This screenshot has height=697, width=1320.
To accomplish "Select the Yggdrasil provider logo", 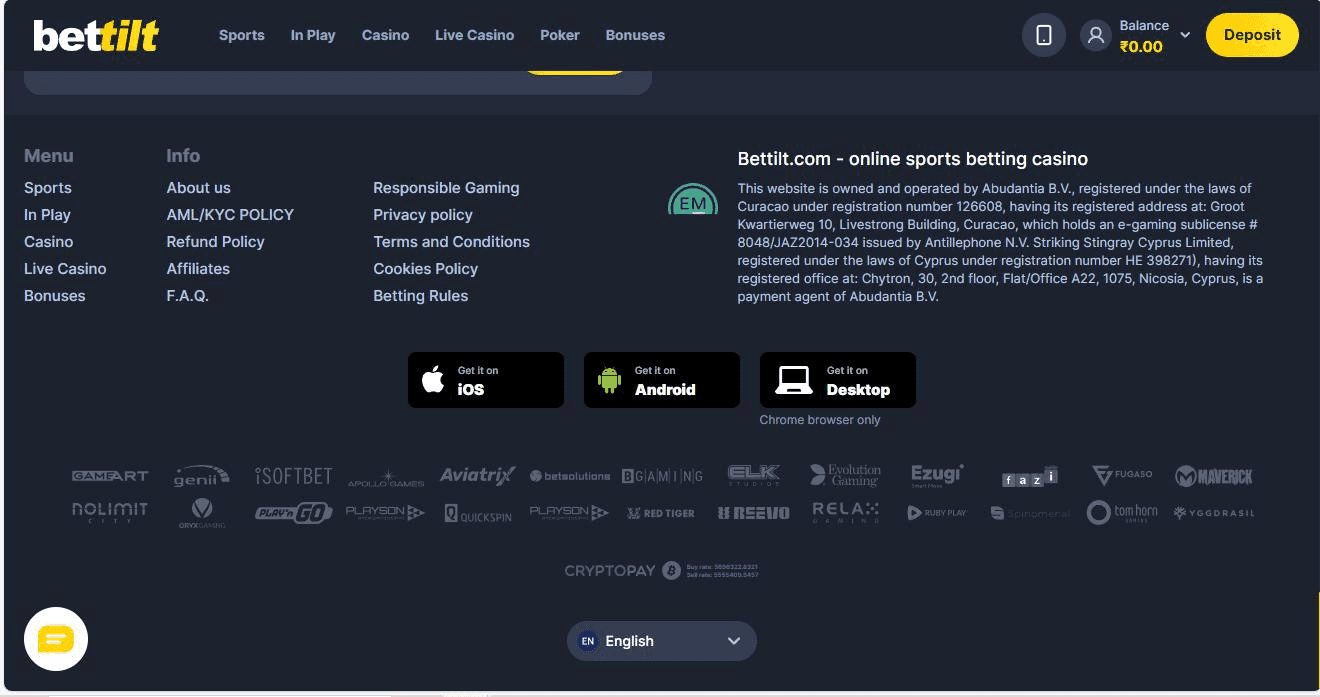I will point(1213,511).
